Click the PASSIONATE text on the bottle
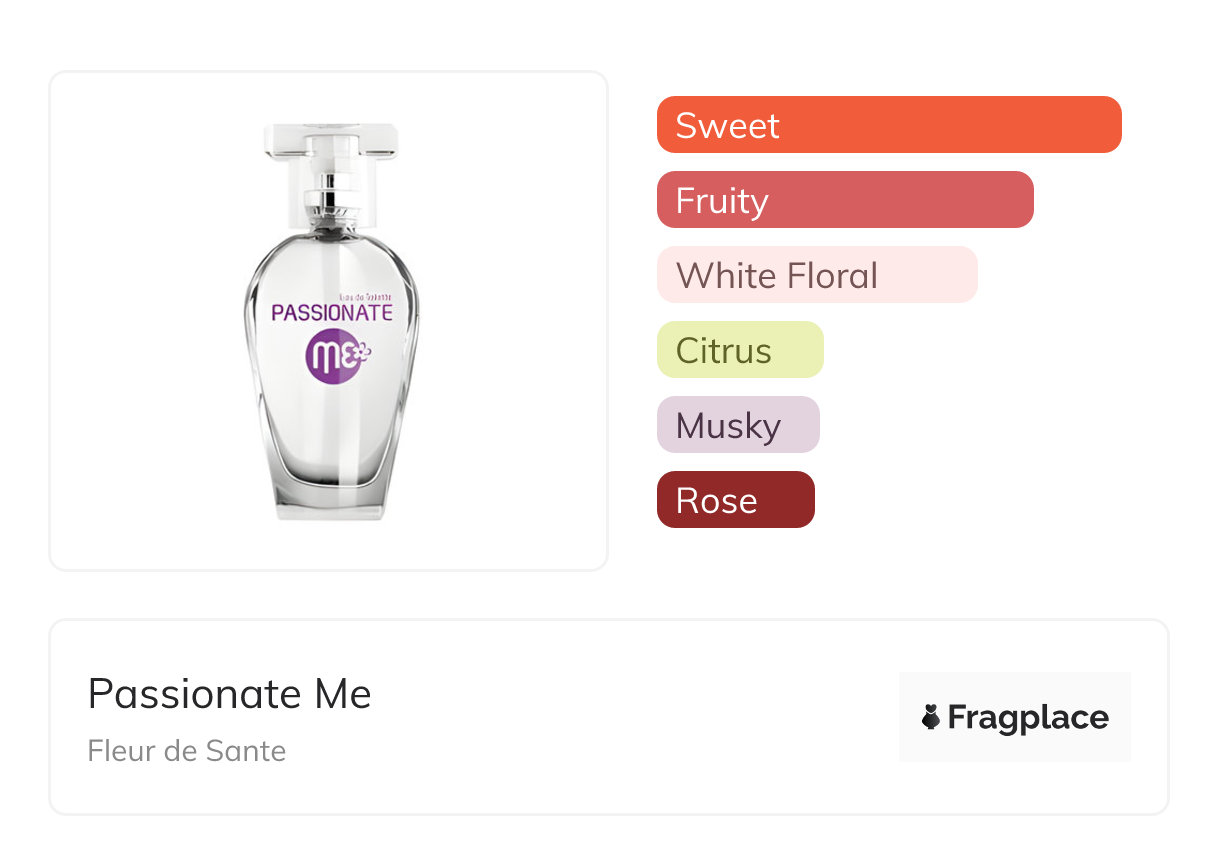The width and height of the screenshot is (1218, 864). pyautogui.click(x=331, y=312)
